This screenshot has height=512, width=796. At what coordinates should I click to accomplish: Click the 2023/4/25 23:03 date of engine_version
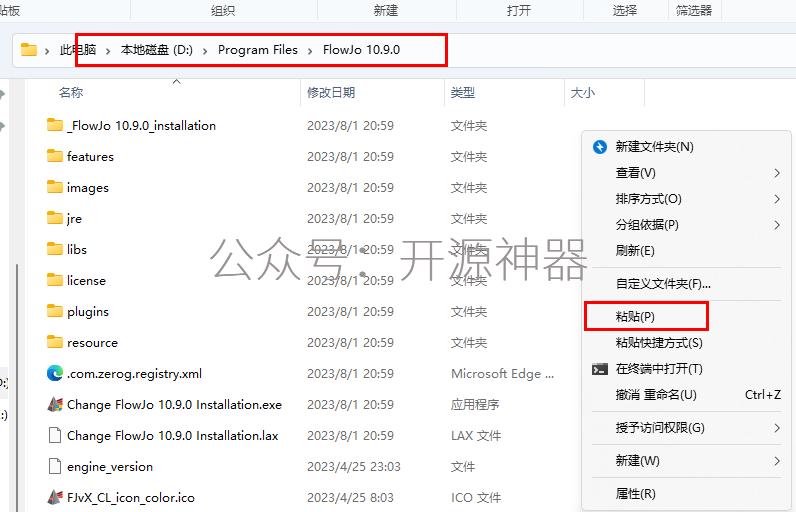tap(354, 467)
